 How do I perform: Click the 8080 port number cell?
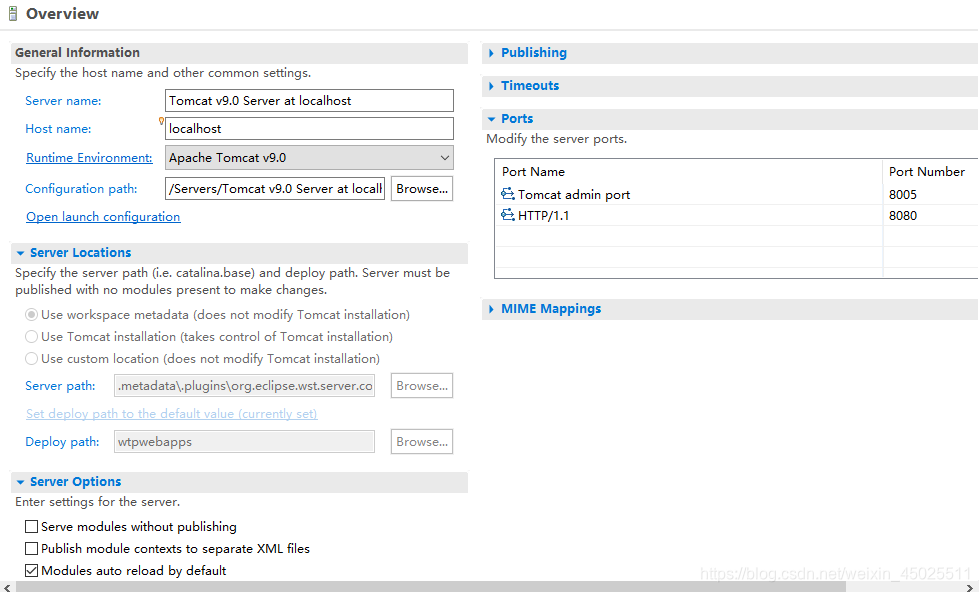(903, 215)
